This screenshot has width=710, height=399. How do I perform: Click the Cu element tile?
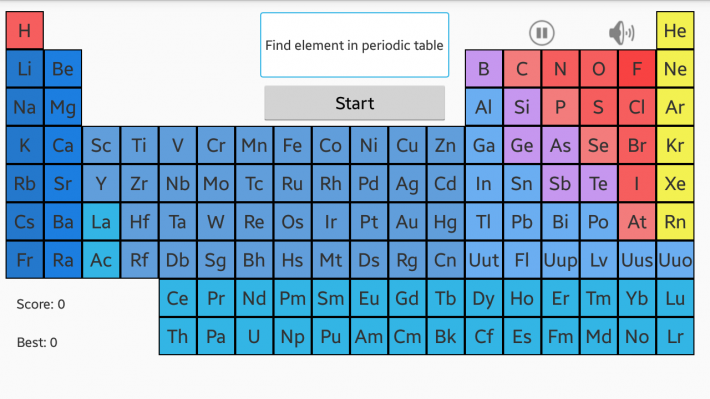[407, 145]
